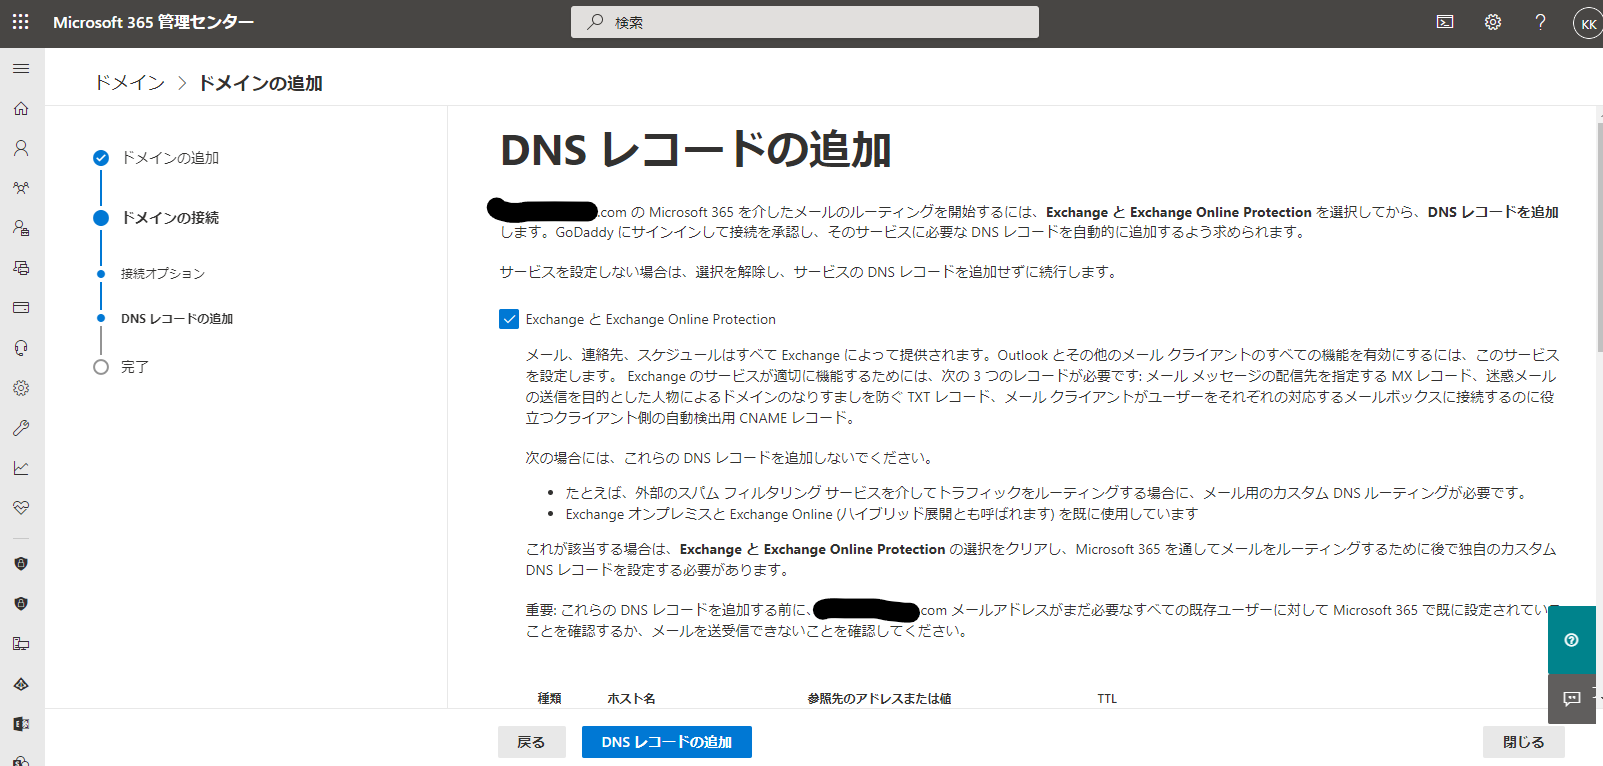Image resolution: width=1603 pixels, height=766 pixels.
Task: Go to Home in the sidebar
Action: click(x=21, y=108)
